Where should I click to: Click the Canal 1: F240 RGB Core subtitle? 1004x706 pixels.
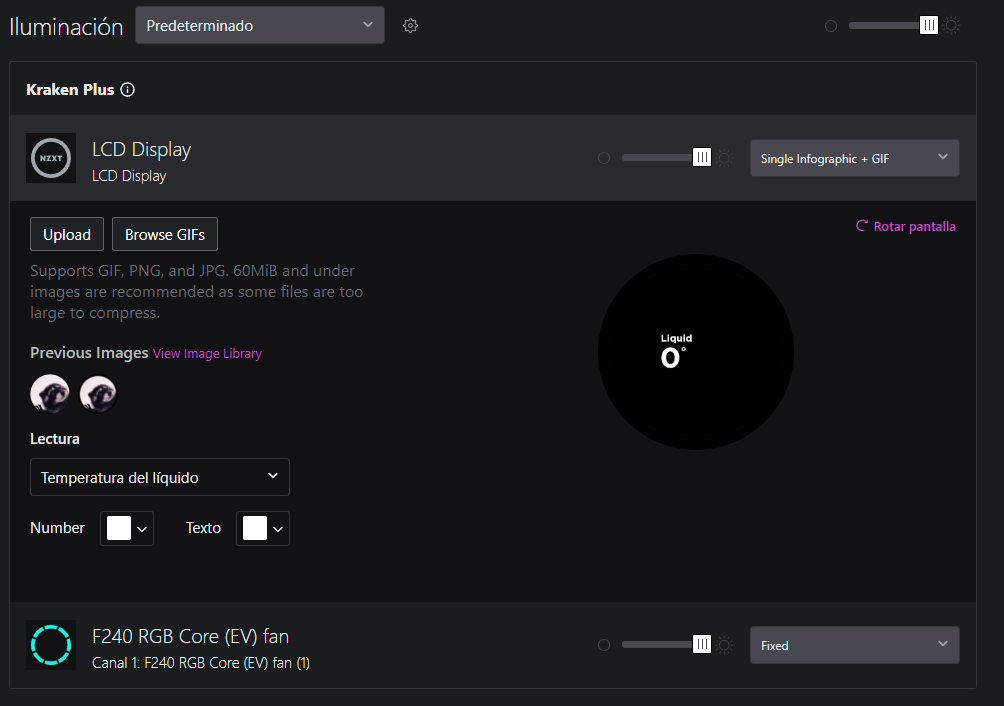pos(201,663)
